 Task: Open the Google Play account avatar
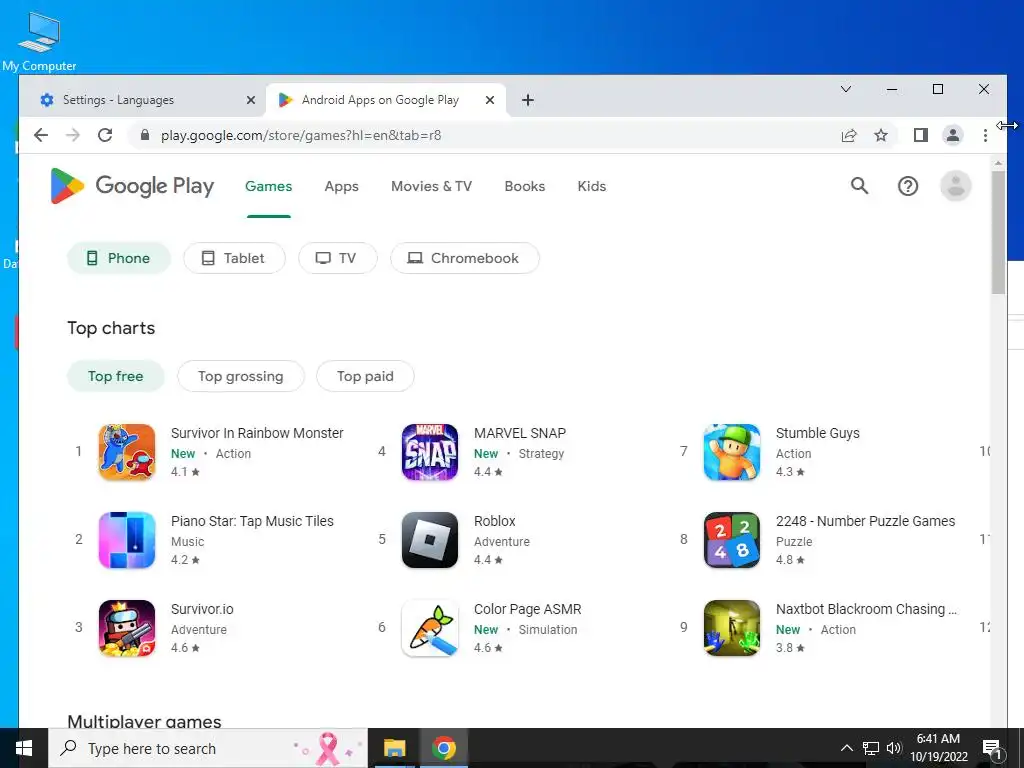click(955, 186)
